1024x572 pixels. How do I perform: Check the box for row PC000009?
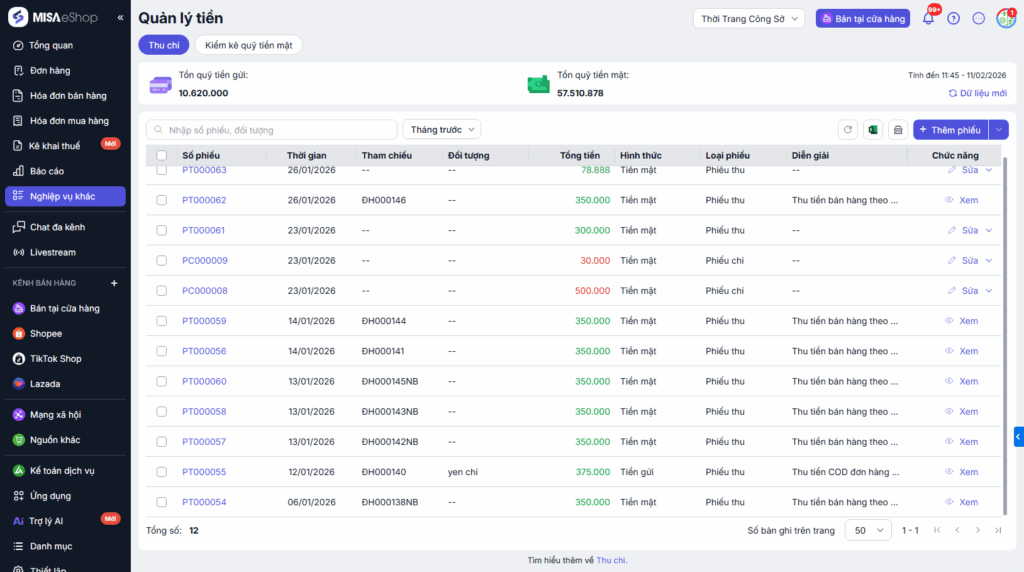click(x=162, y=260)
